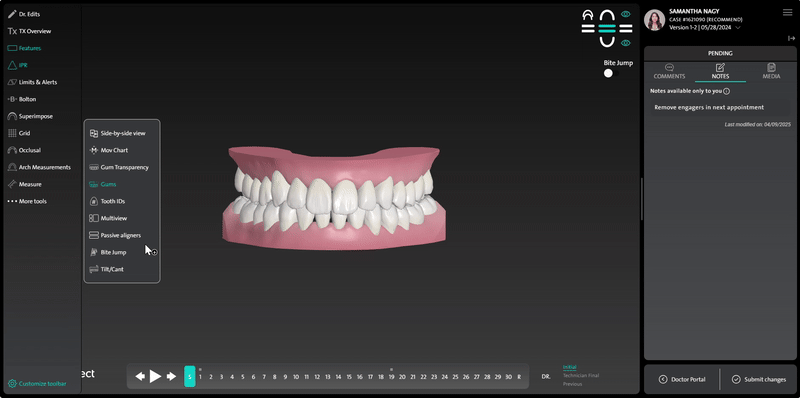This screenshot has height=398, width=800.
Task: Activate the Grid overlay tool
Action: point(19,133)
